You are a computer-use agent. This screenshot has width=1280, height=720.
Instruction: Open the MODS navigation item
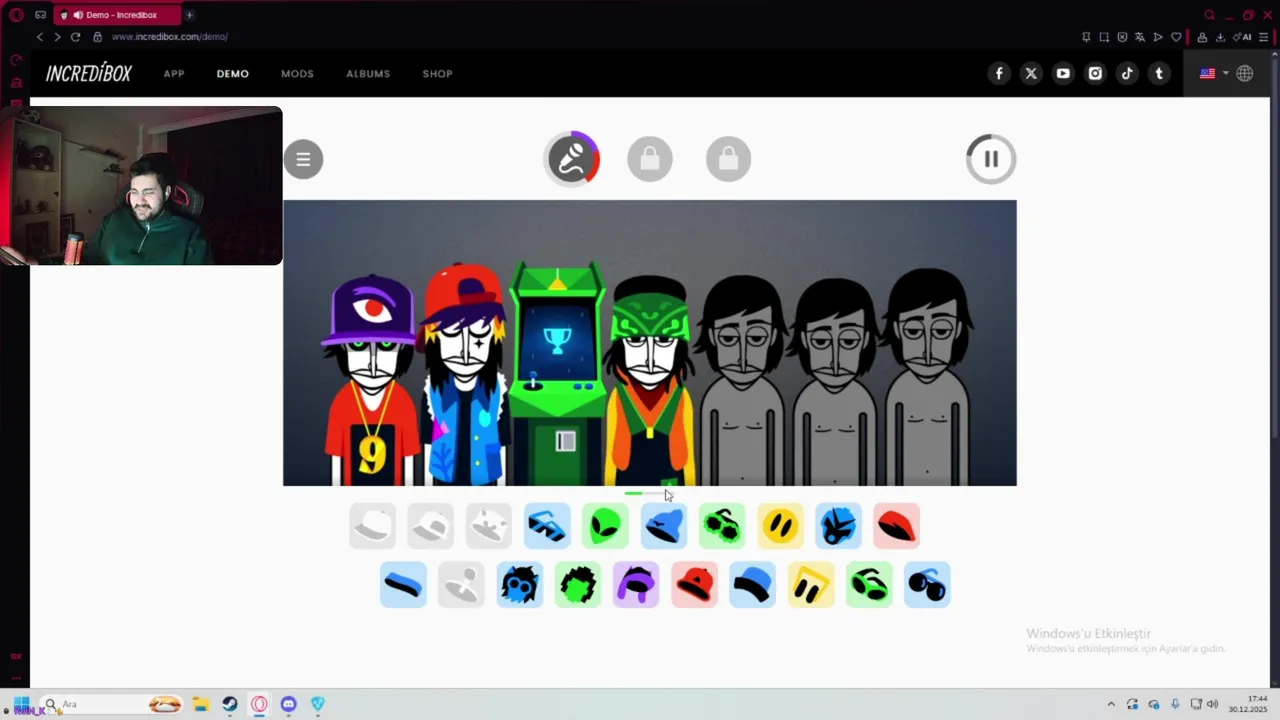(297, 74)
